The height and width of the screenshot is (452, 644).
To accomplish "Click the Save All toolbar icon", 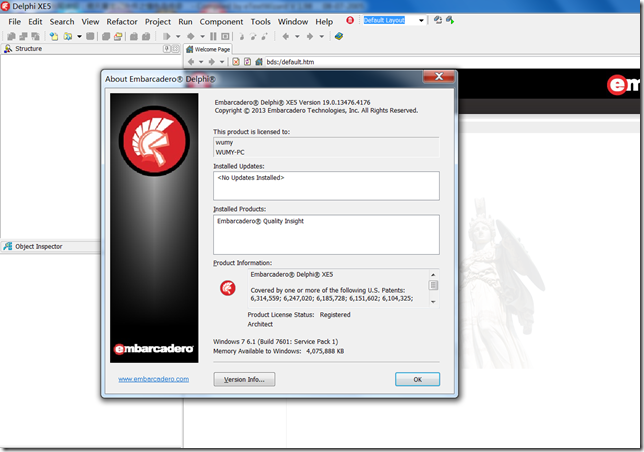I will click(x=106, y=37).
